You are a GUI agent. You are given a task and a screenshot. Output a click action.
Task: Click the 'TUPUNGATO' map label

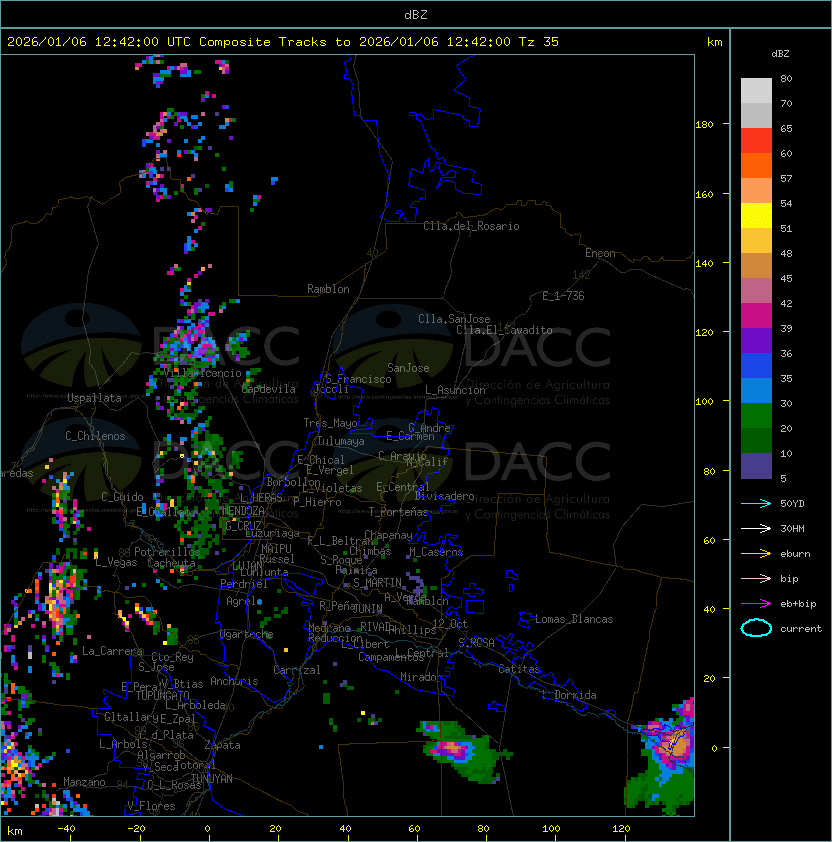coord(162,695)
